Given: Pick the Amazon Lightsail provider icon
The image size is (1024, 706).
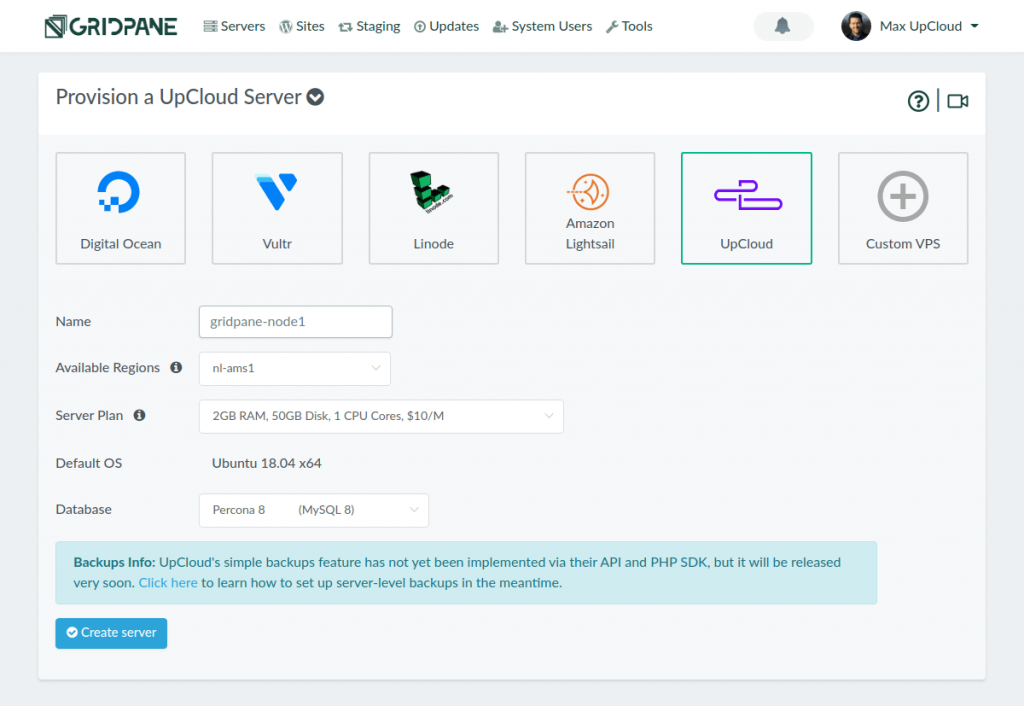Looking at the screenshot, I should (x=589, y=192).
